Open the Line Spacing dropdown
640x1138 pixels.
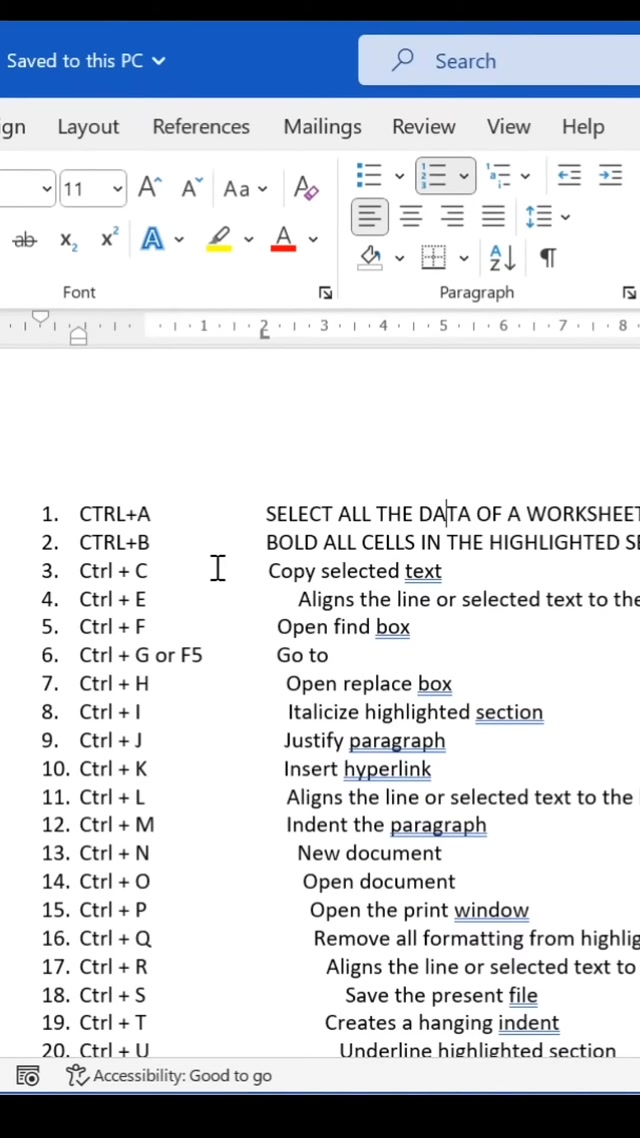point(547,216)
